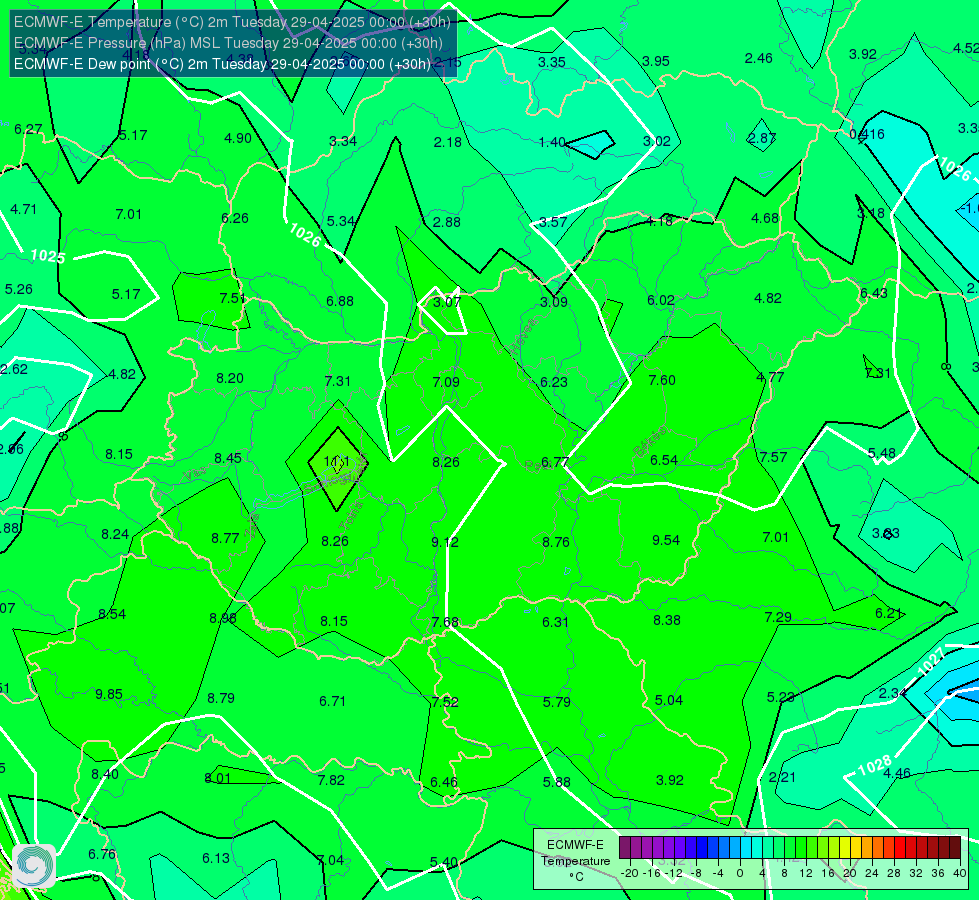Select the ECMWF-E Pressure MSL layer title
979x900 pixels.
pyautogui.click(x=228, y=43)
